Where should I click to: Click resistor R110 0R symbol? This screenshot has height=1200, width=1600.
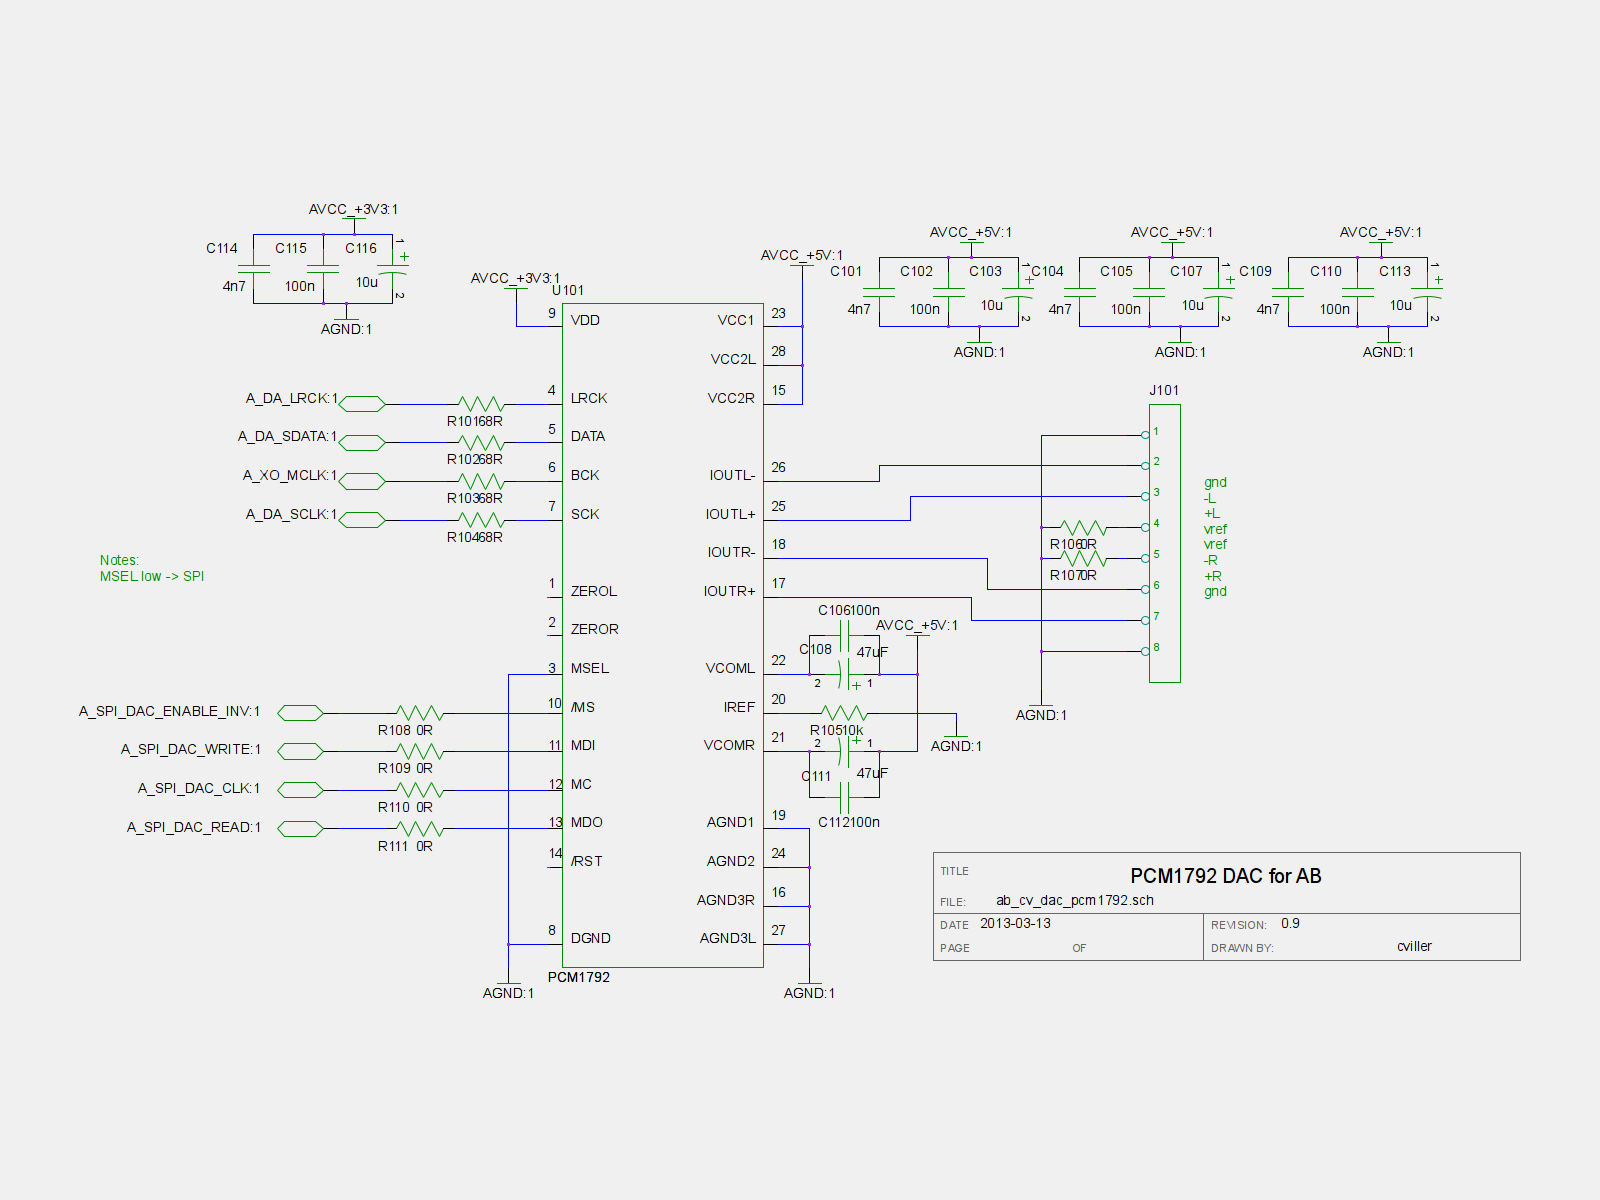click(420, 790)
